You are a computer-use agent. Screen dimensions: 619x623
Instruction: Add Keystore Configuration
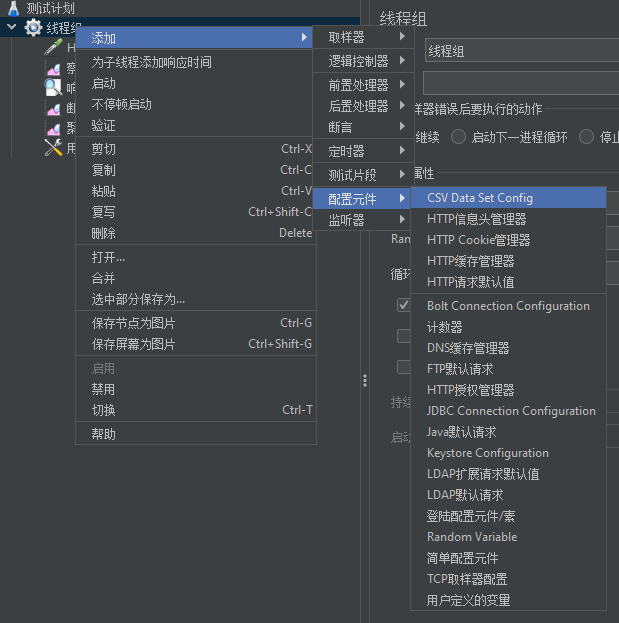pos(508,453)
